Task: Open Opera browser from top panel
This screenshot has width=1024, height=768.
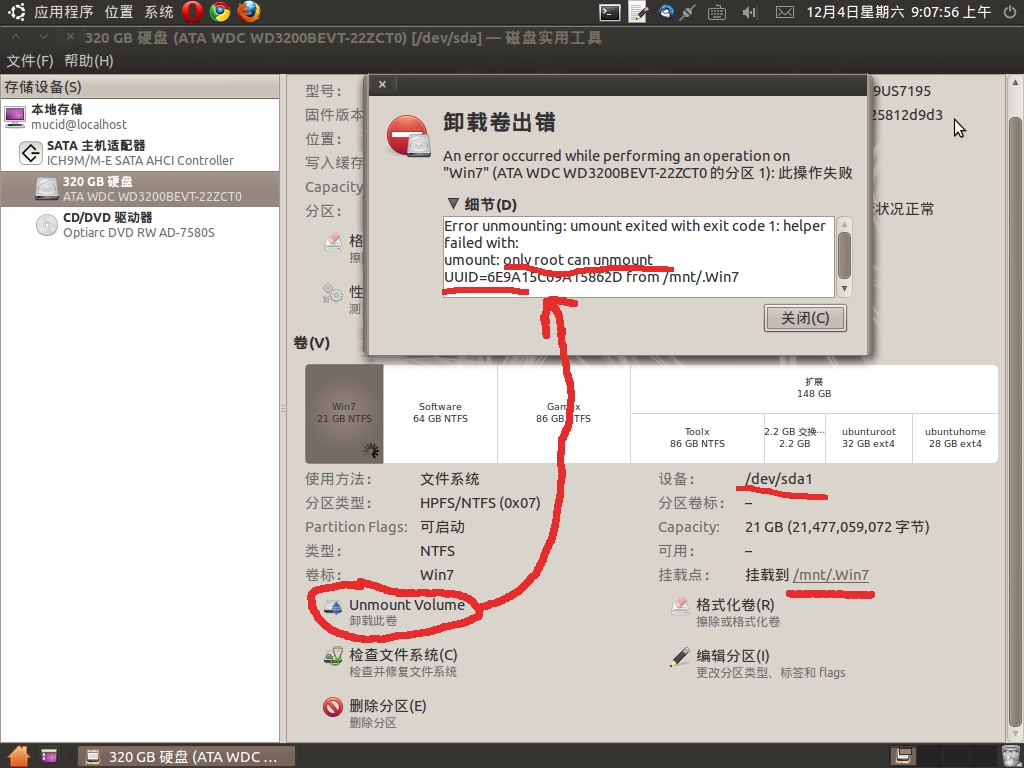Action: 192,12
